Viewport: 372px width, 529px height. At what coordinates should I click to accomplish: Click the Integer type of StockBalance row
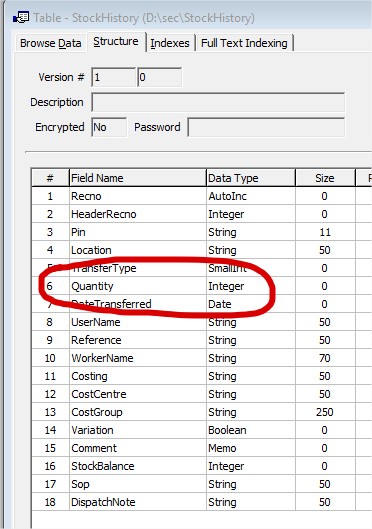(251, 466)
